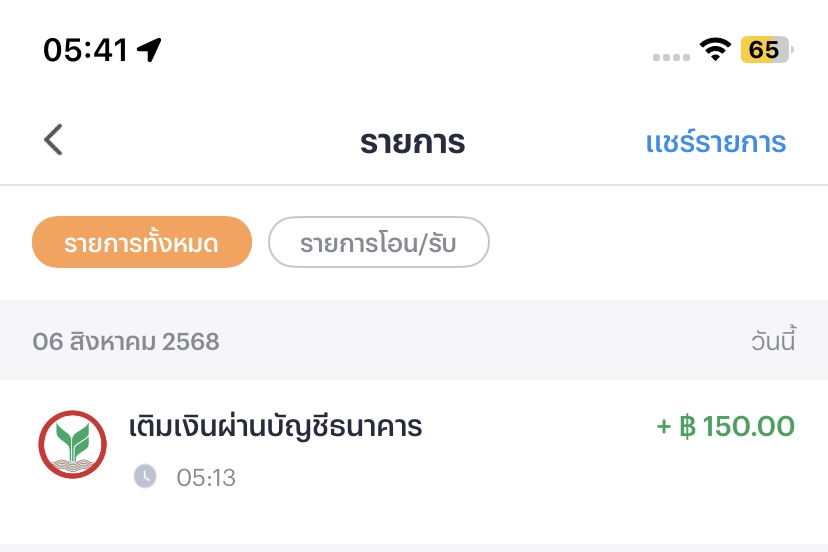Tap the Kasikorn bank logo

click(x=72, y=444)
